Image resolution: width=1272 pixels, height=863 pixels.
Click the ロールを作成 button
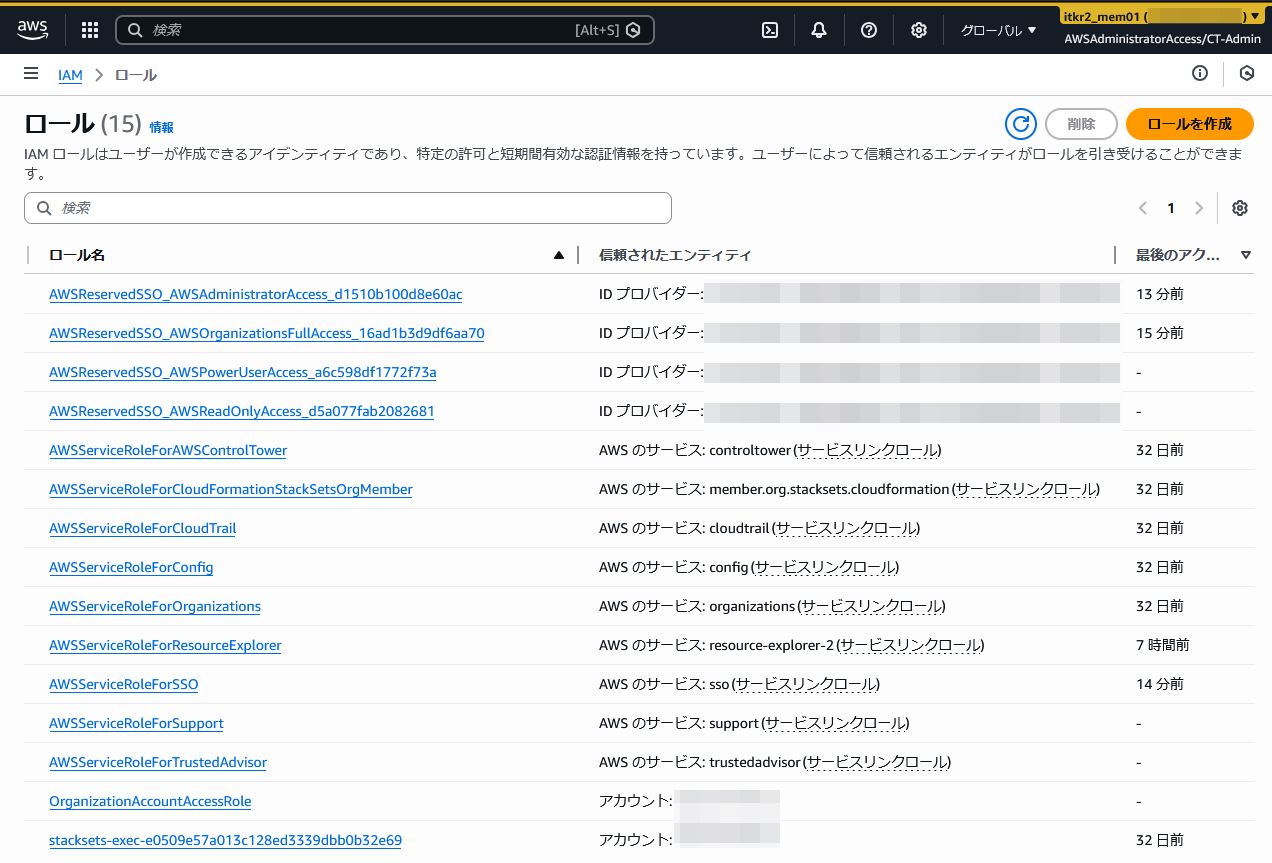tap(1189, 124)
